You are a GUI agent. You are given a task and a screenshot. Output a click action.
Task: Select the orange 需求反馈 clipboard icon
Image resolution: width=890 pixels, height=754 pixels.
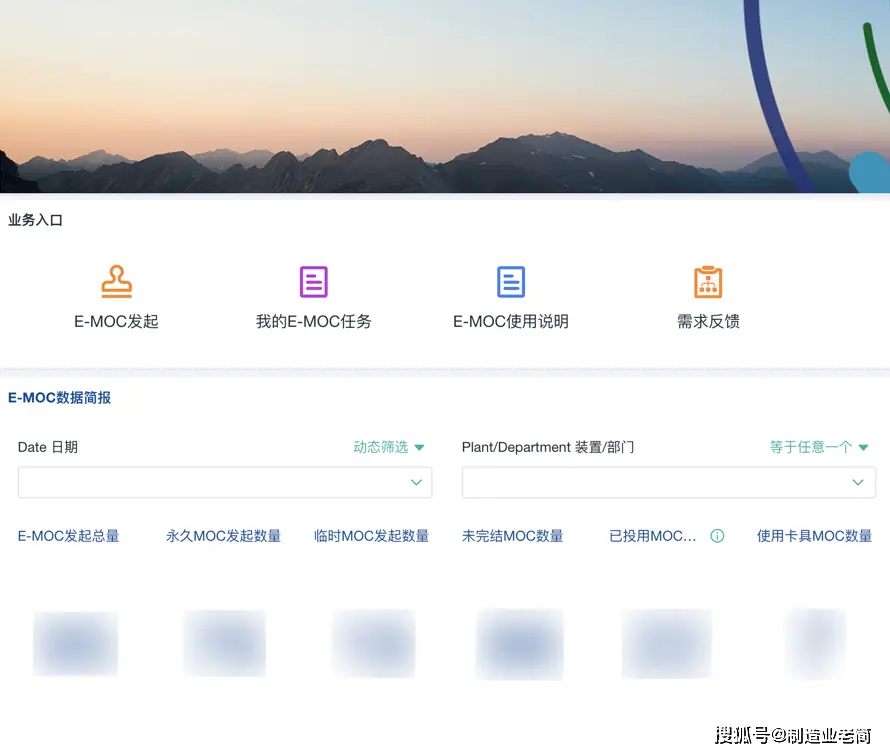[x=708, y=282]
